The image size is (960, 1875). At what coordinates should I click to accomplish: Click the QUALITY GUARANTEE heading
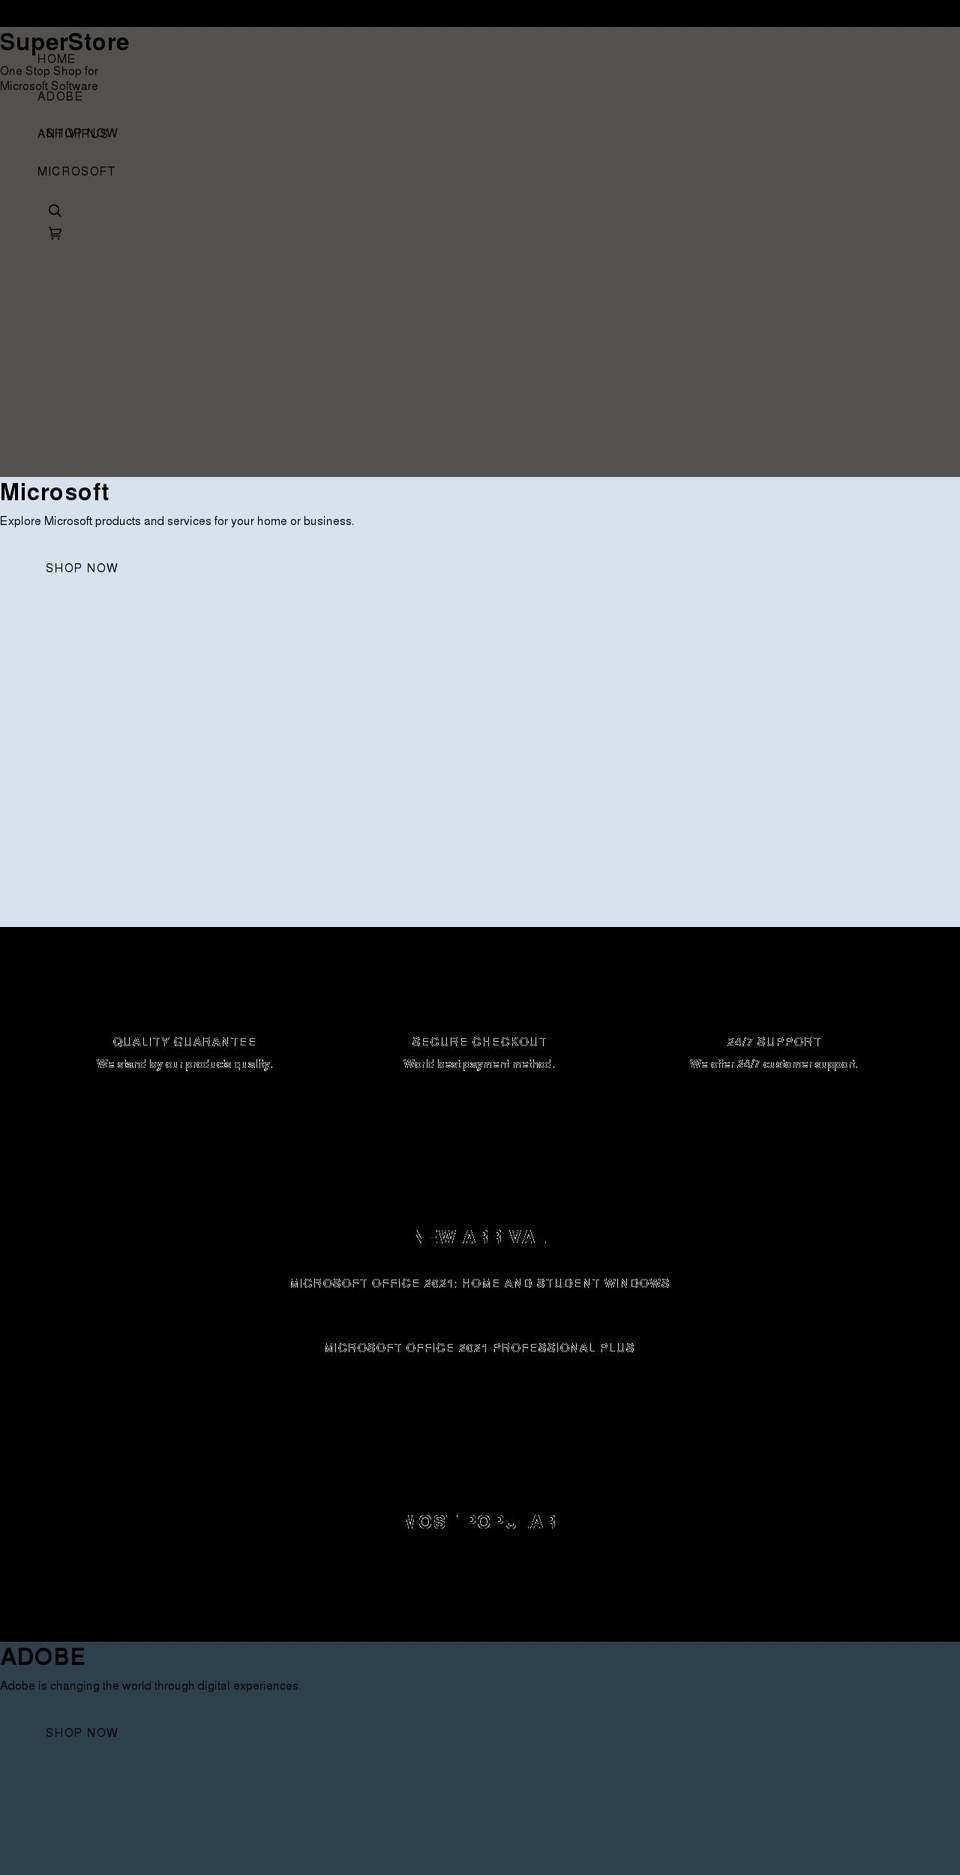tap(185, 1042)
